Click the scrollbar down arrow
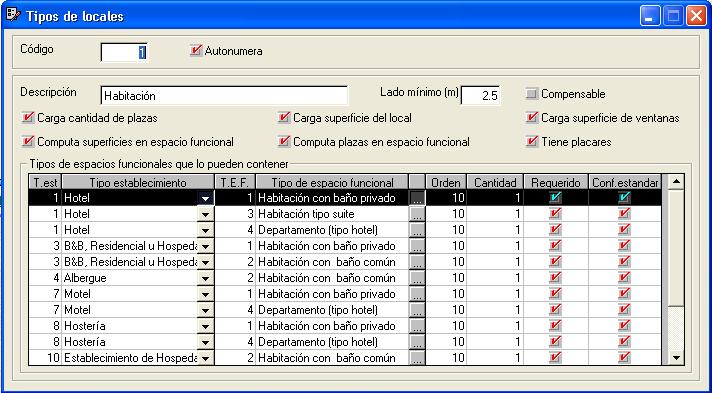 676,358
